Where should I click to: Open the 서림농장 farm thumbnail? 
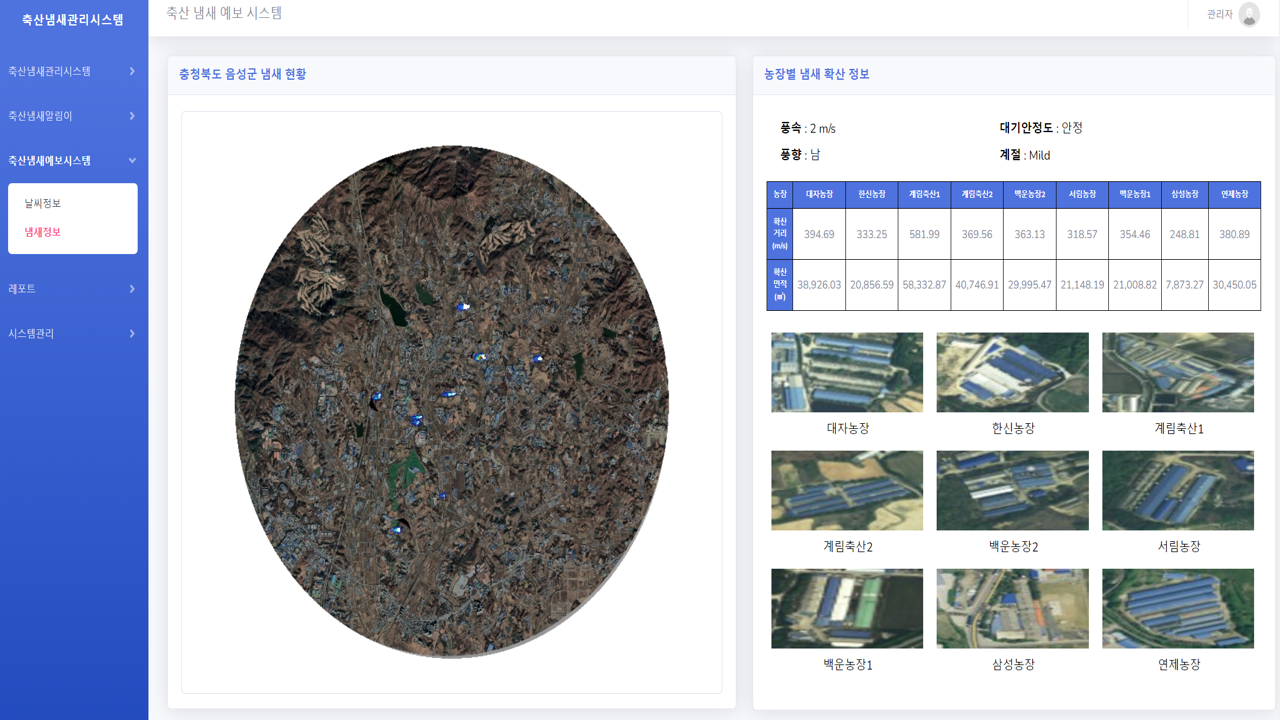(1178, 490)
